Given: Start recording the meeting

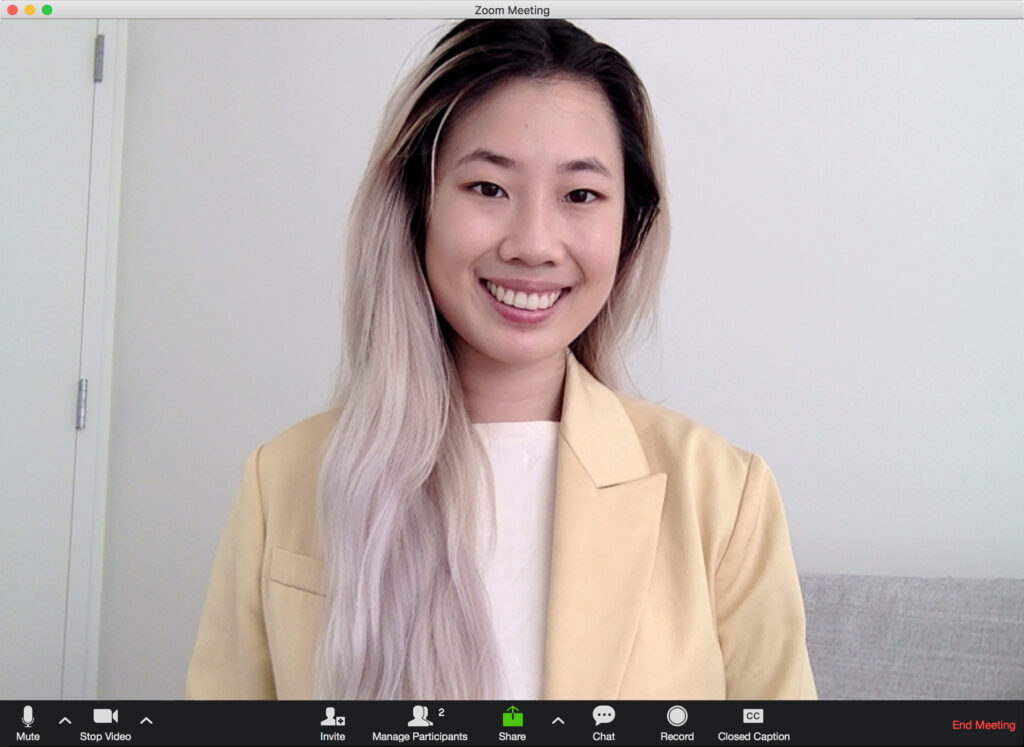Looking at the screenshot, I should (677, 722).
